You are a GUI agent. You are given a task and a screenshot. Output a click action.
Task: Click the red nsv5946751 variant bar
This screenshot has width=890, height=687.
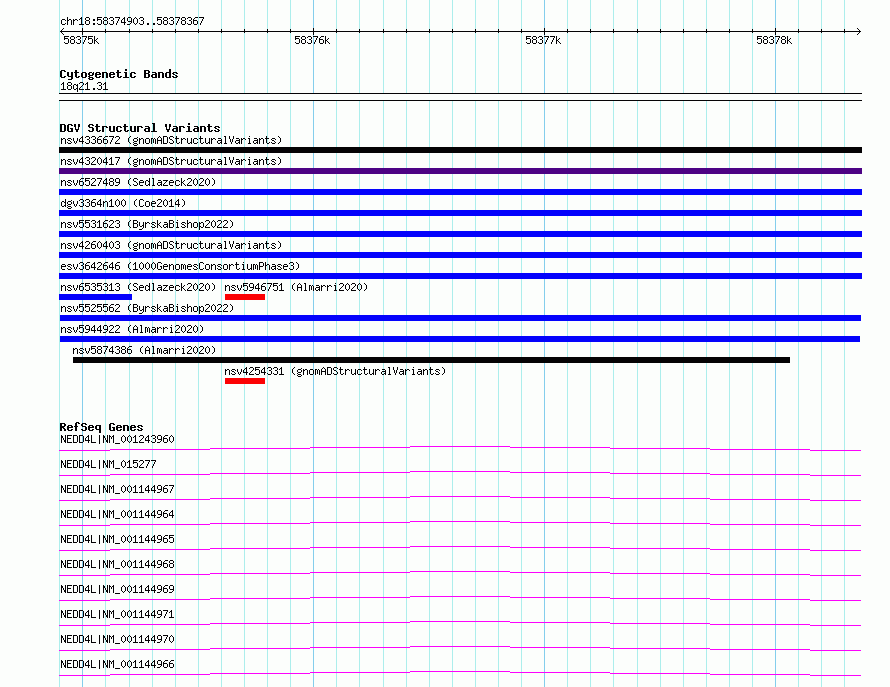pos(245,297)
